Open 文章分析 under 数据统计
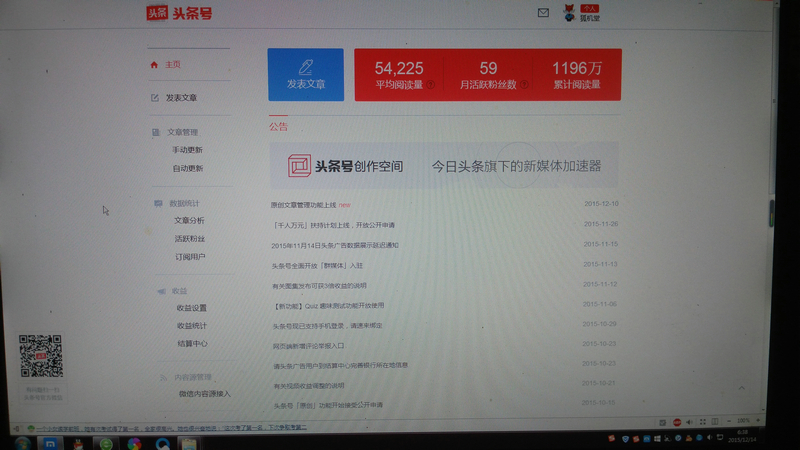This screenshot has width=800, height=450. click(x=189, y=220)
